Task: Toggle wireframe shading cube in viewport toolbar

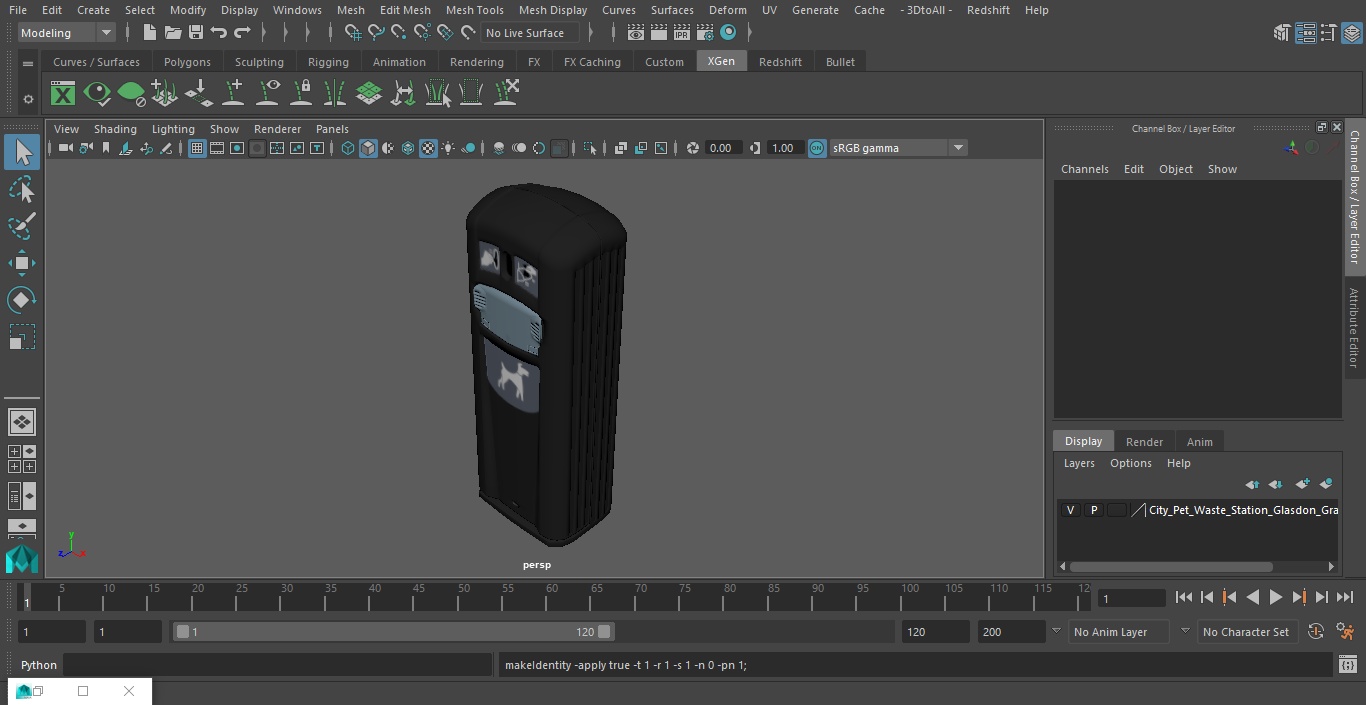Action: [x=348, y=148]
